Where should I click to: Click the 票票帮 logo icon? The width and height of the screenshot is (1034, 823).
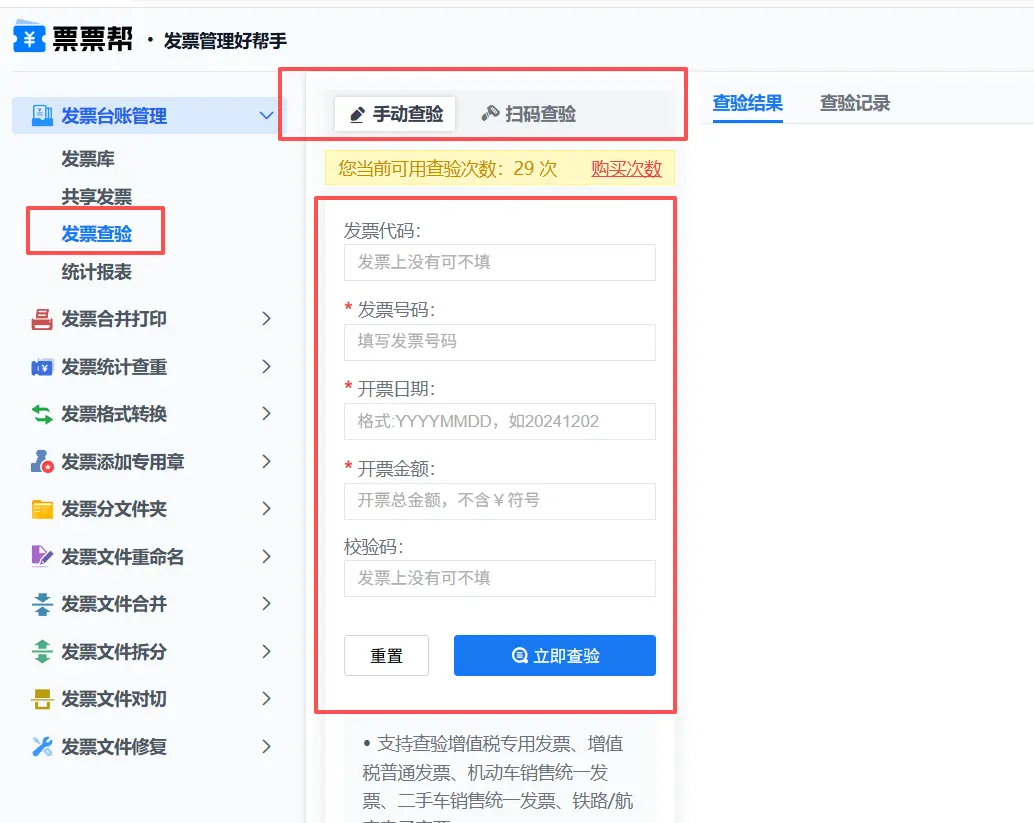(29, 39)
